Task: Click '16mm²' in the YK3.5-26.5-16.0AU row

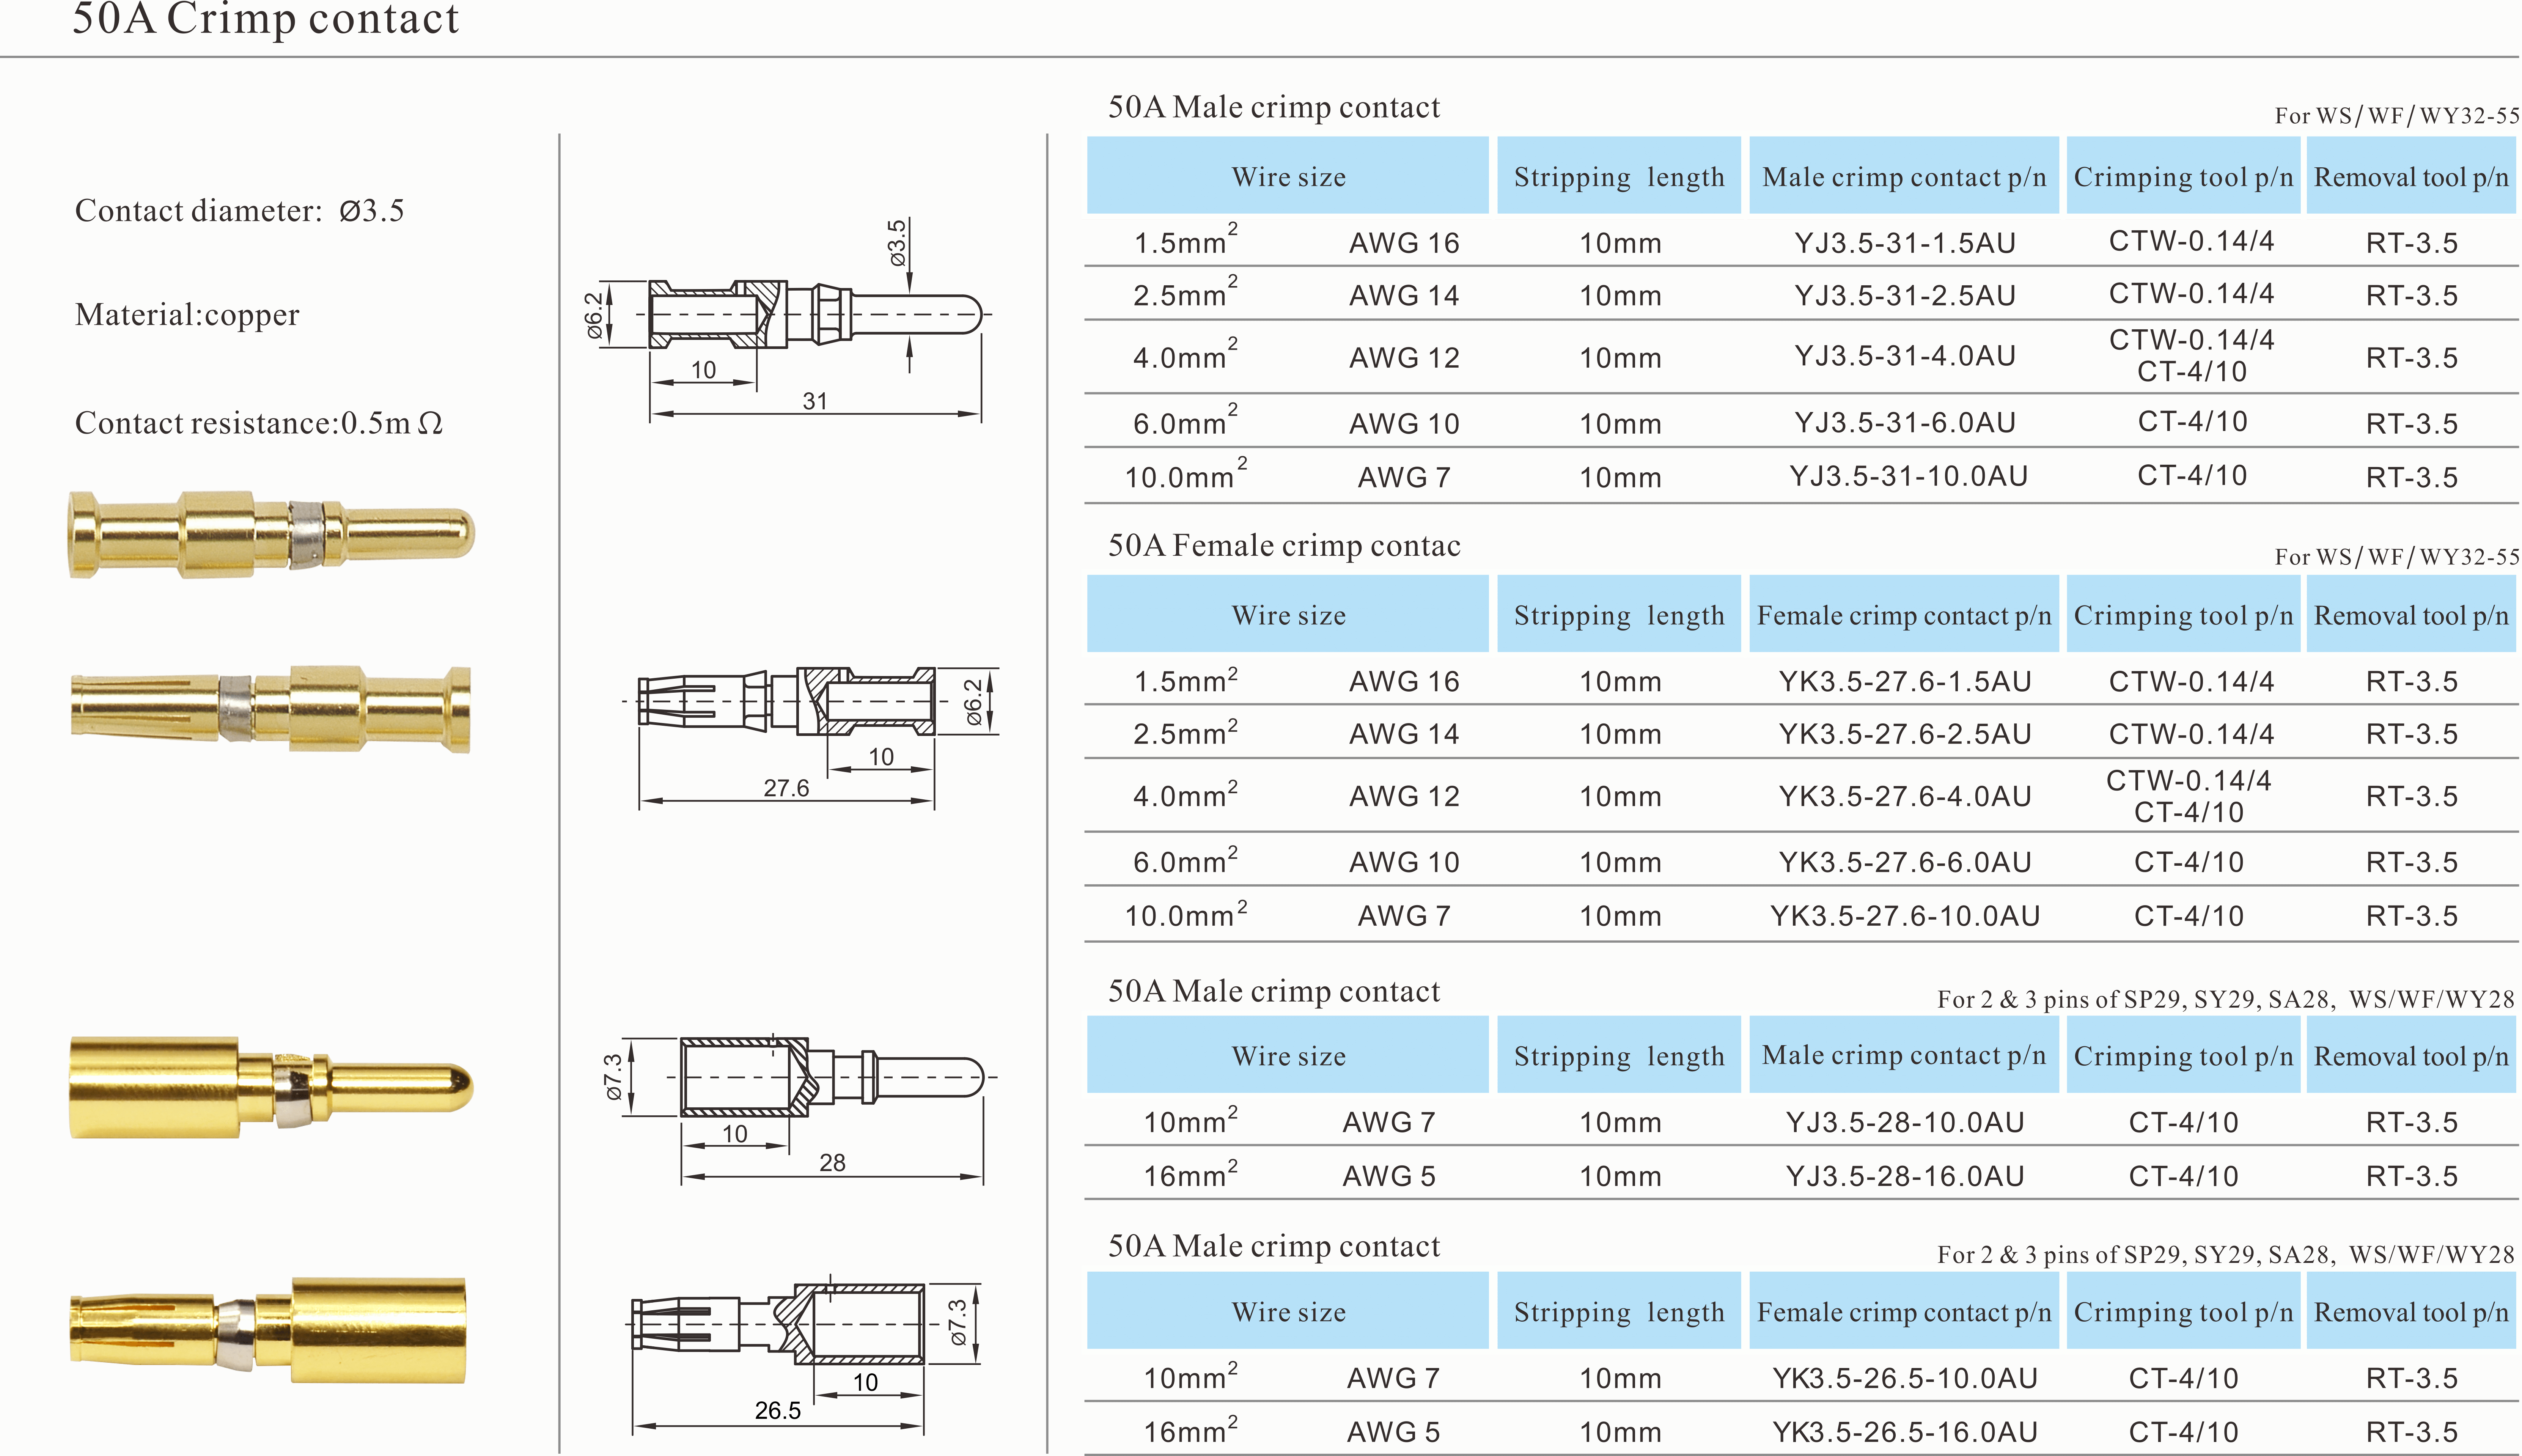Action: click(1190, 1430)
